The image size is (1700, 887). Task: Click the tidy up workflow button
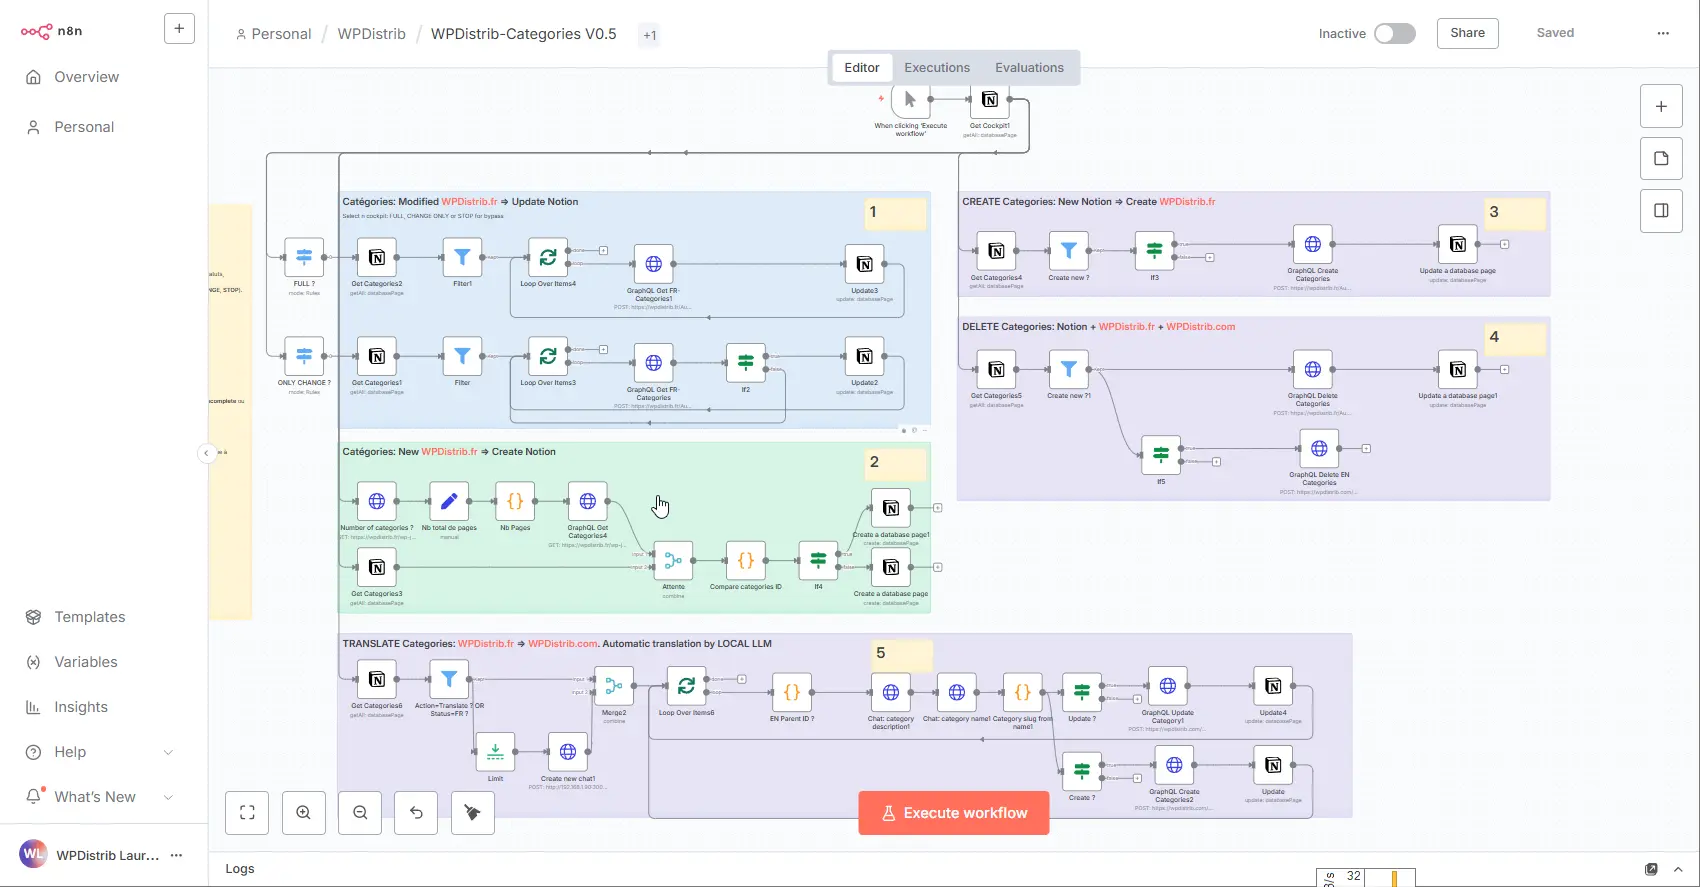pyautogui.click(x=473, y=813)
